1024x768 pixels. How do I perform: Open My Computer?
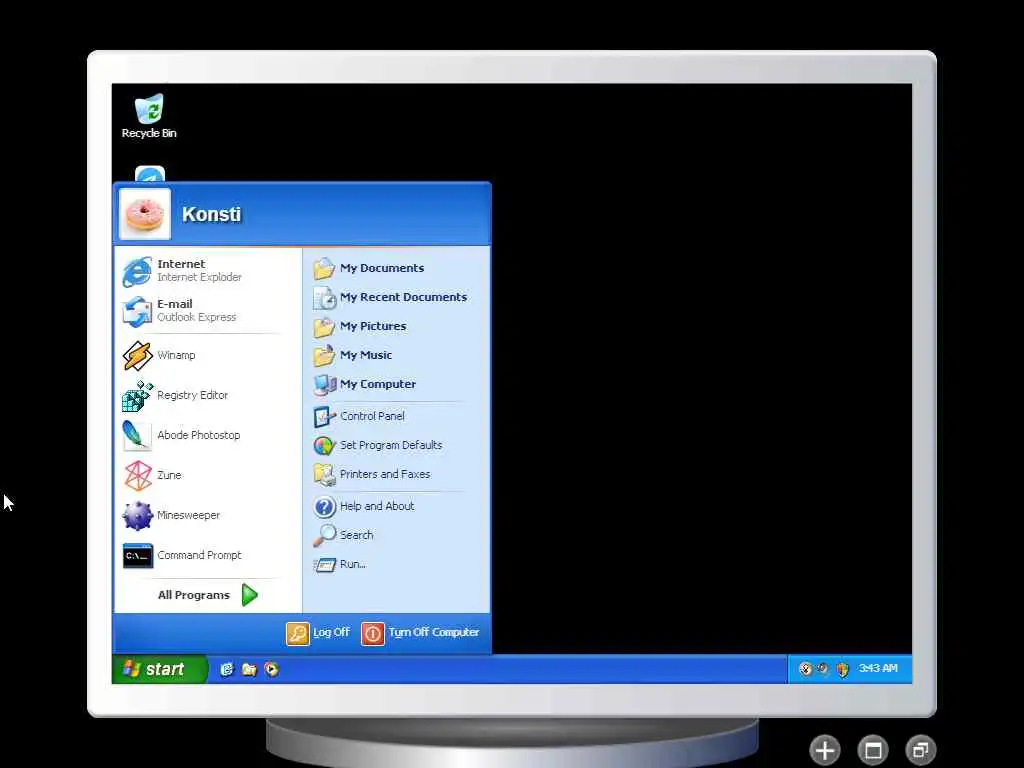coord(397,384)
